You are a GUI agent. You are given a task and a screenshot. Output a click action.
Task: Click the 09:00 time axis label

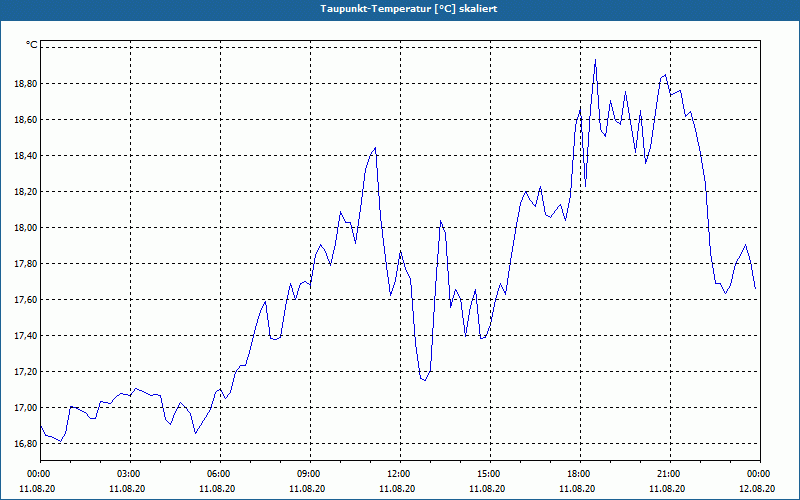(x=310, y=474)
